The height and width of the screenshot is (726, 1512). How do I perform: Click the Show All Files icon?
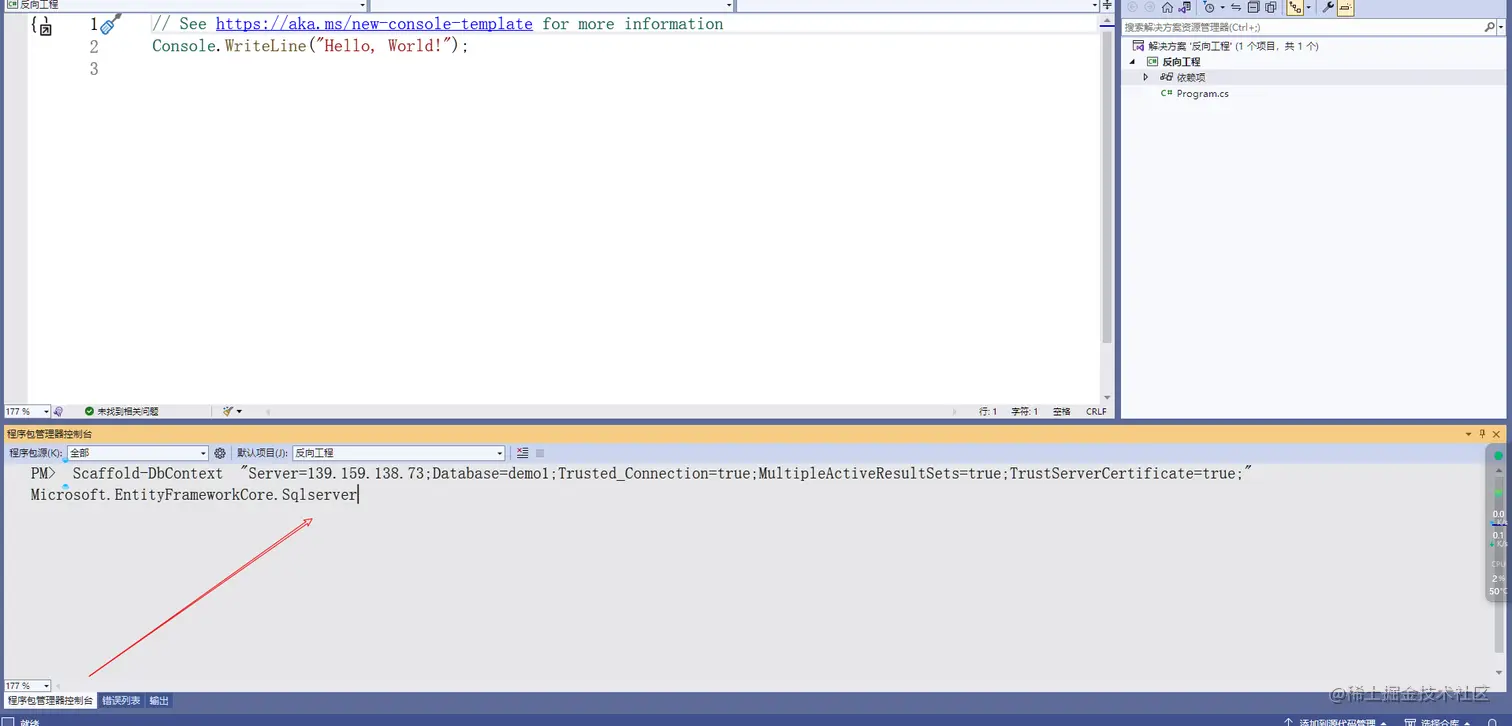1271,7
